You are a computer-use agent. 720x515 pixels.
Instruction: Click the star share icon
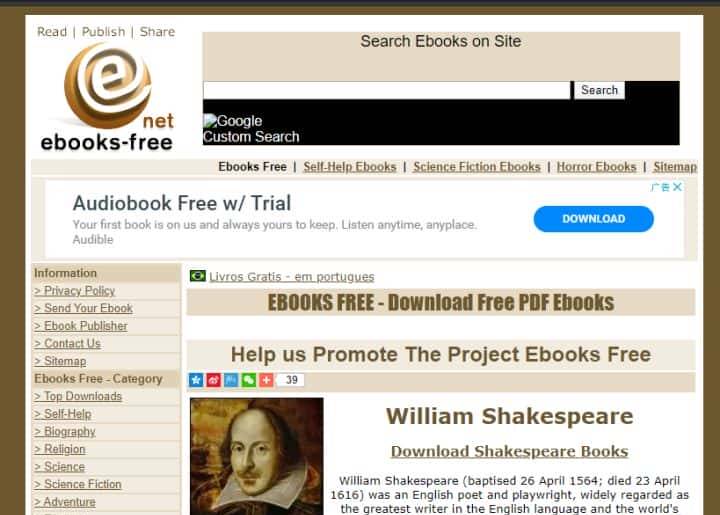click(x=196, y=380)
